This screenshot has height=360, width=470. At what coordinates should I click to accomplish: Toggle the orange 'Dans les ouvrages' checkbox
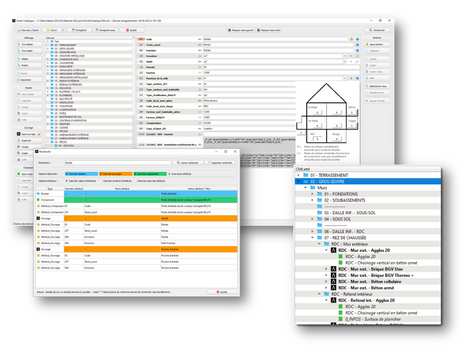tap(101, 174)
